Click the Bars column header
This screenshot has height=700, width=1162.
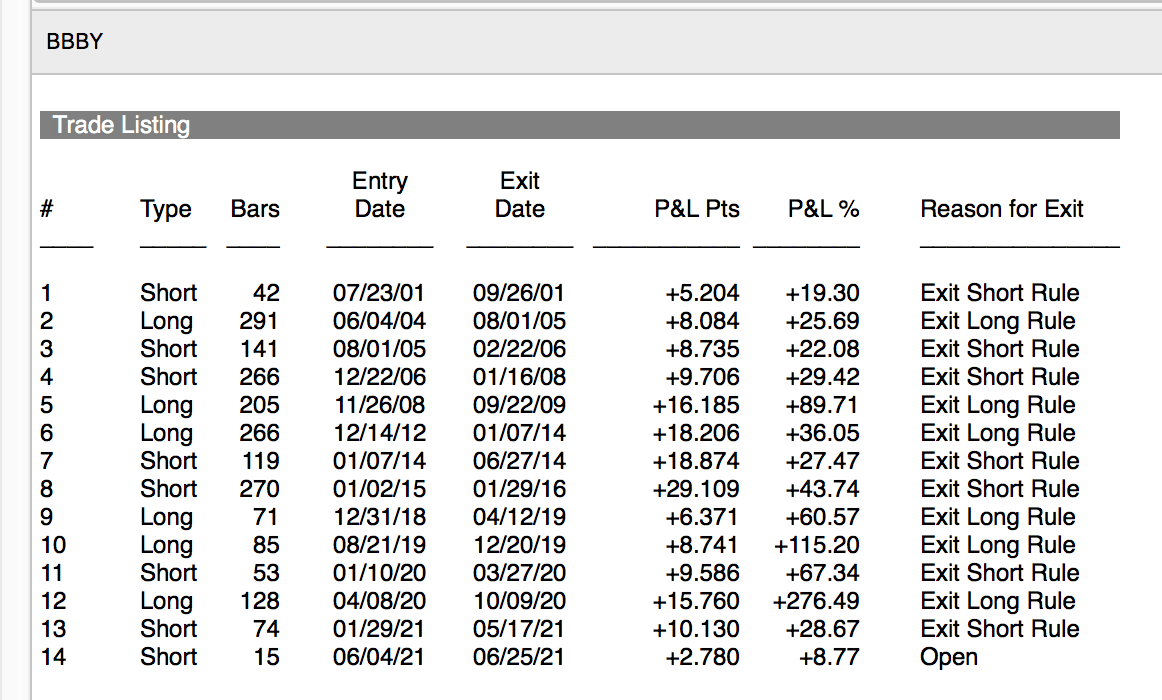(255, 209)
